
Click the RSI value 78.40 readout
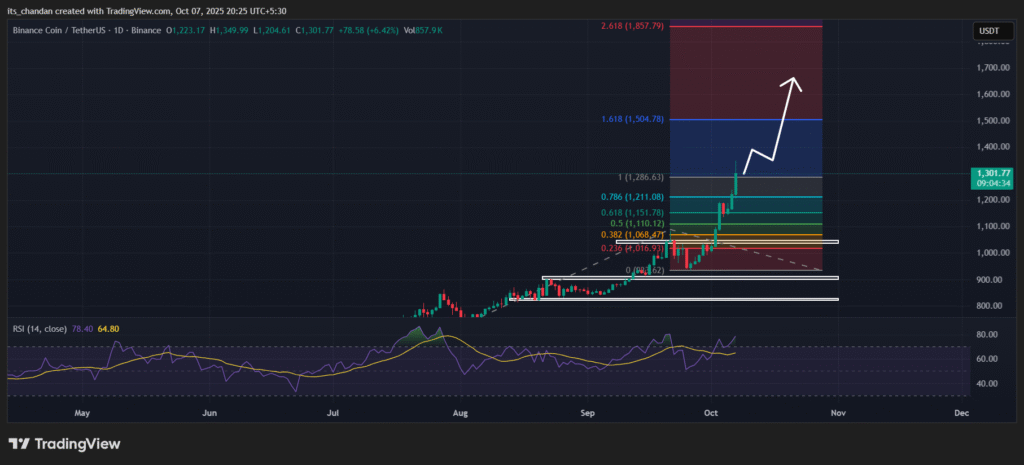106,325
